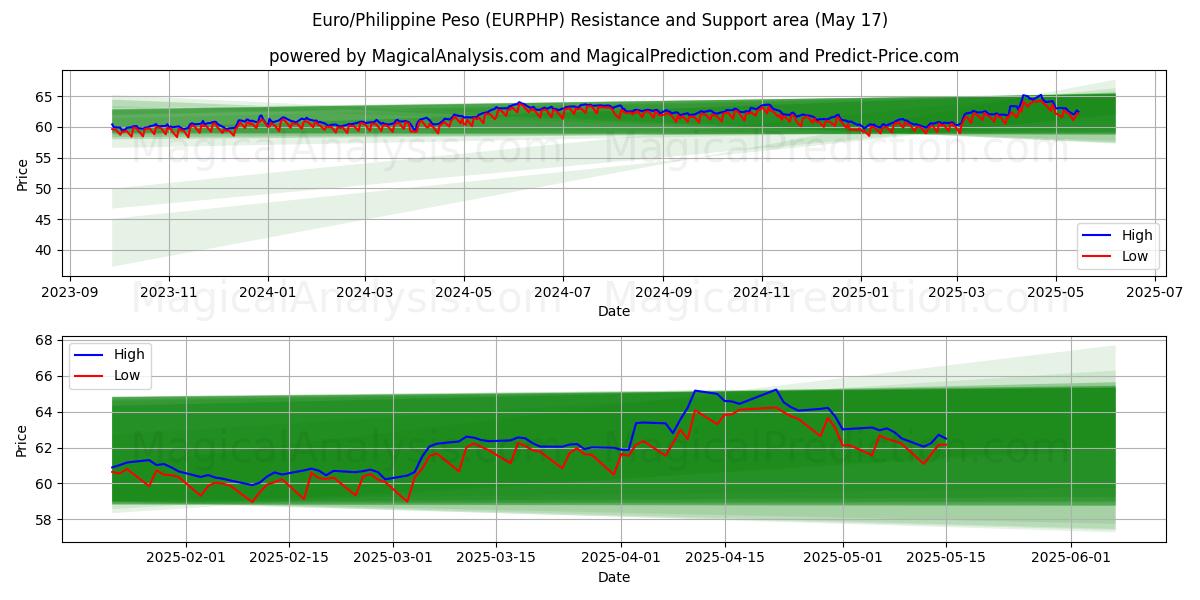The height and width of the screenshot is (600, 1200).
Task: Click the '2025-04-01' date tick label
Action: tap(621, 557)
